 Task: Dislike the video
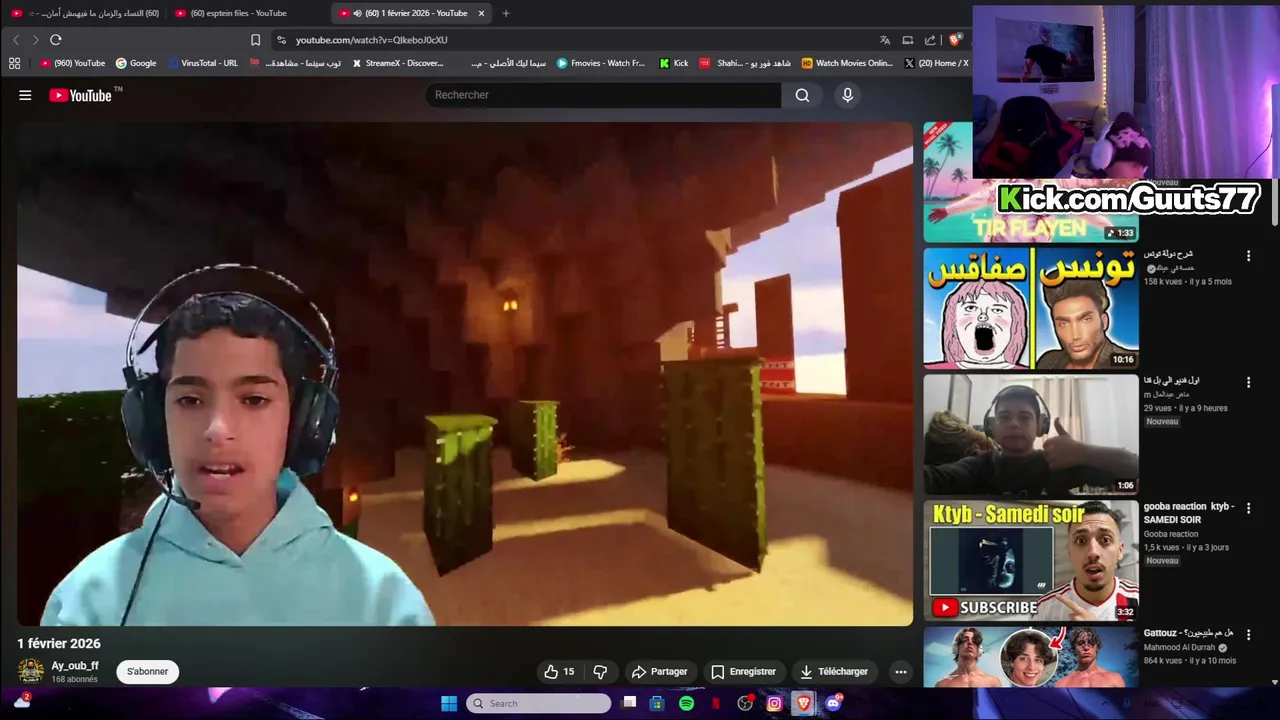tap(600, 672)
